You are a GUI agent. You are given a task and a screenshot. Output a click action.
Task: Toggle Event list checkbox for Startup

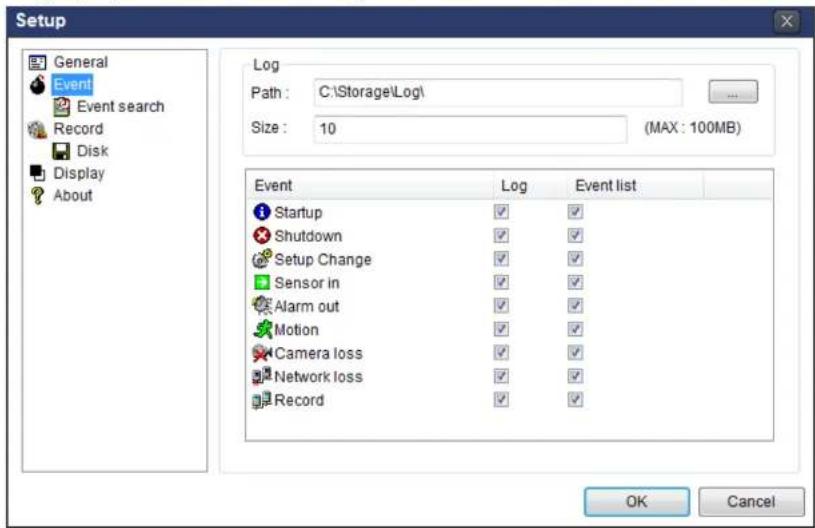[x=575, y=212]
